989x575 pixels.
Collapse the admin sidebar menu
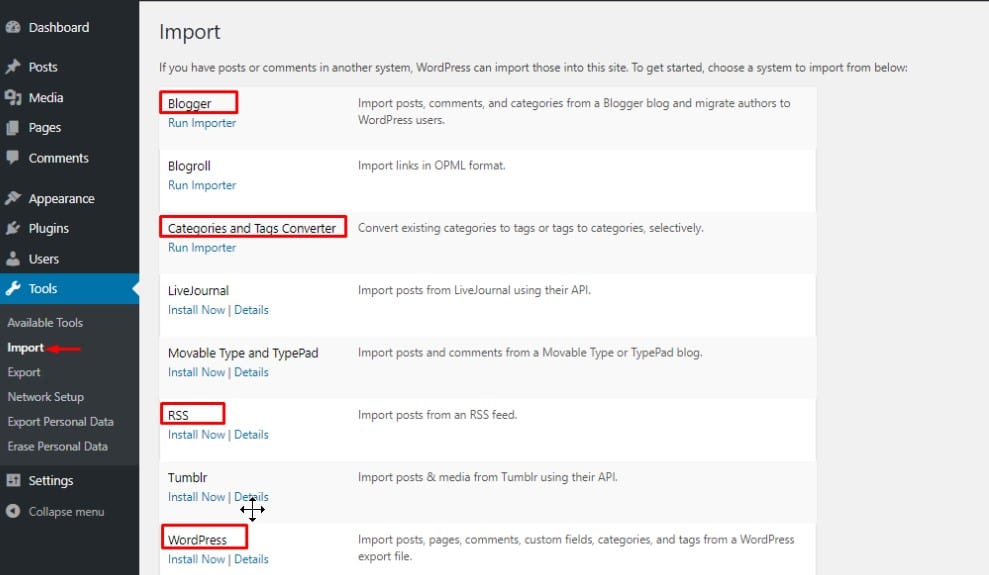tap(65, 512)
